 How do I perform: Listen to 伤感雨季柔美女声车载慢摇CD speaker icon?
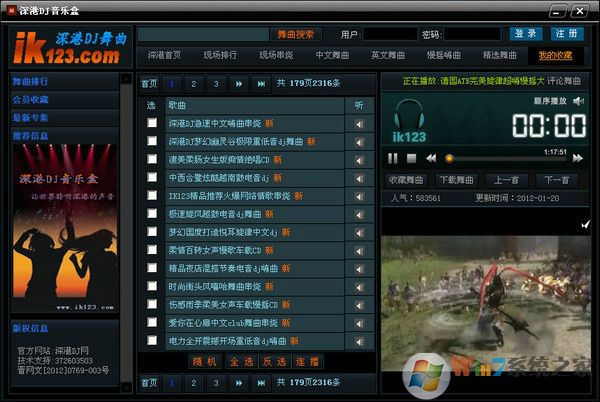click(359, 306)
